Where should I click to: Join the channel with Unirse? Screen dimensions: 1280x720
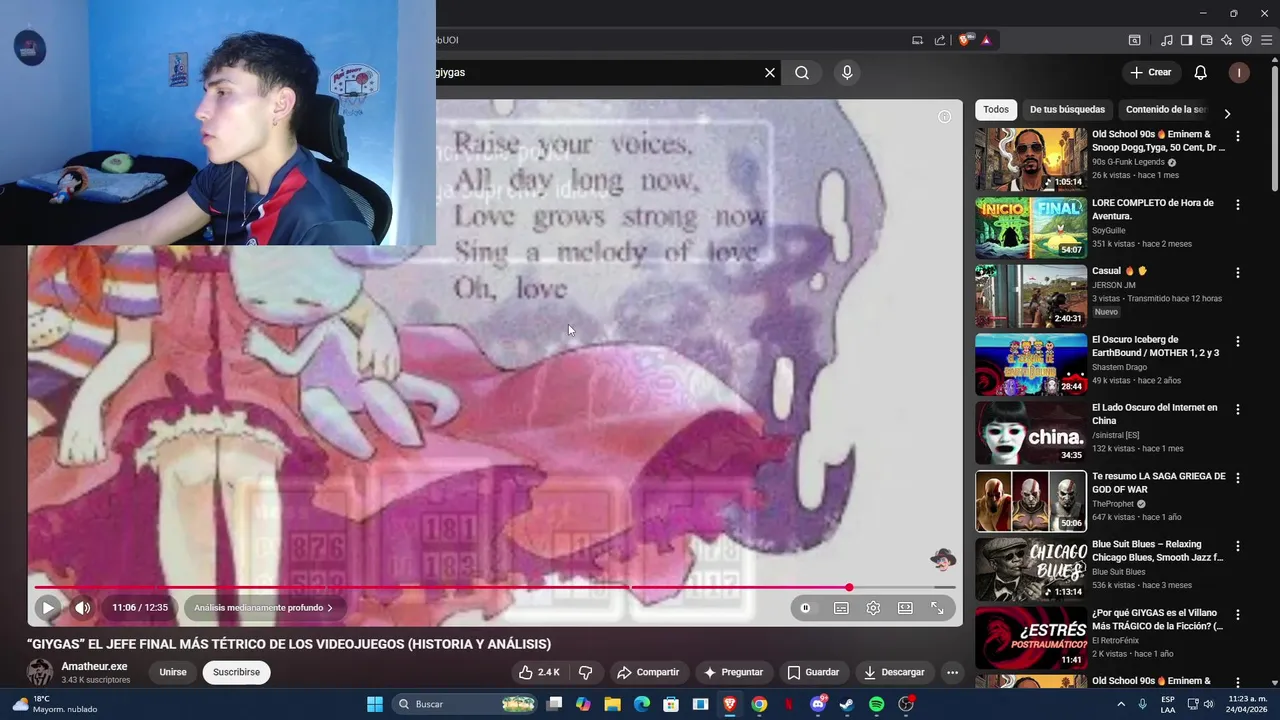click(173, 672)
